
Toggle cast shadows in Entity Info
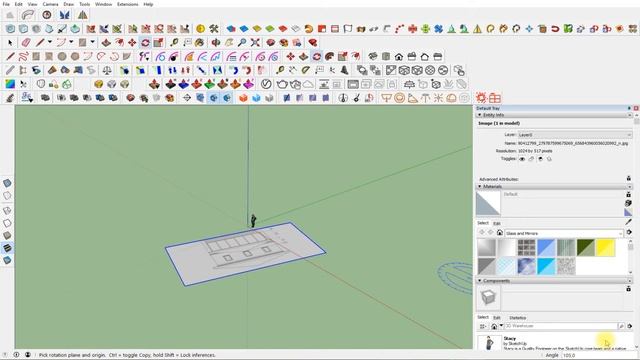[549, 159]
